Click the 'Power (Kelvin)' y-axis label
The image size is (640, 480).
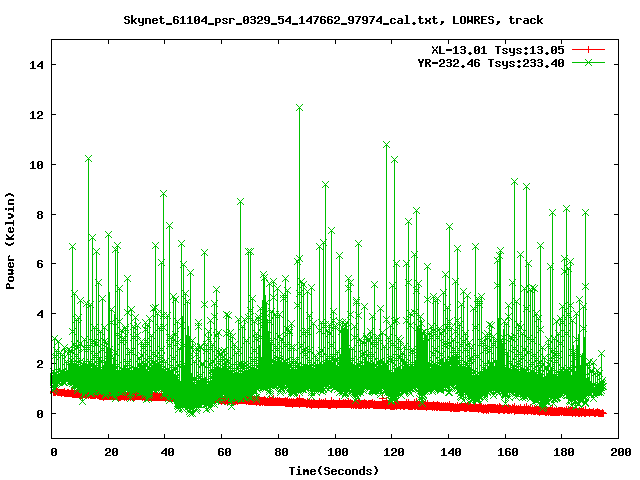10,241
